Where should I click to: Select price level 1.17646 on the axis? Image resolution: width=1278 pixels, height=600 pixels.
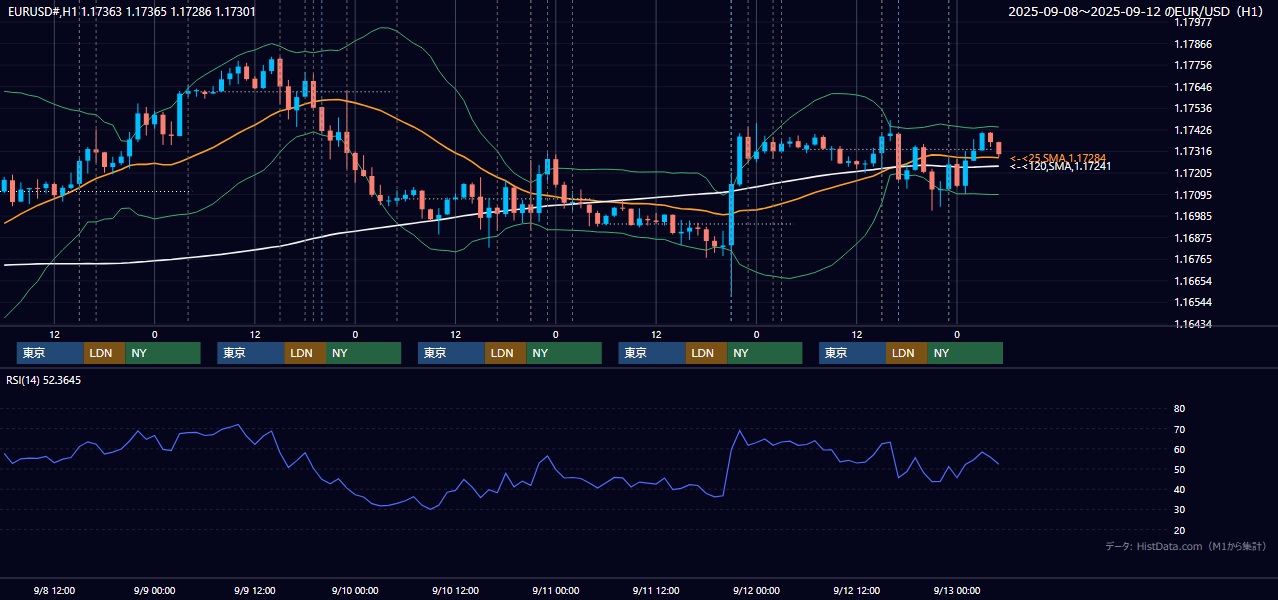pos(1192,87)
